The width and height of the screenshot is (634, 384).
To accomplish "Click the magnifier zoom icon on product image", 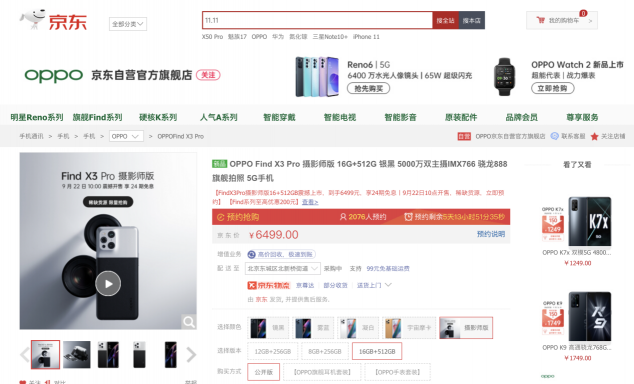I will [189, 322].
